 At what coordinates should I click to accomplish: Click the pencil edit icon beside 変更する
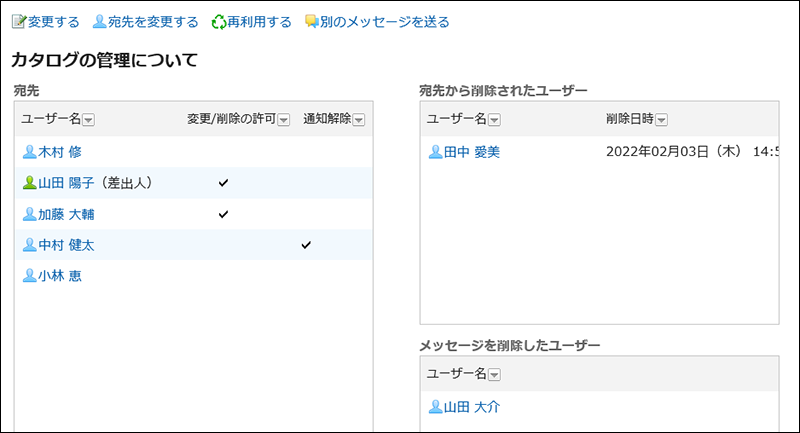(x=18, y=21)
